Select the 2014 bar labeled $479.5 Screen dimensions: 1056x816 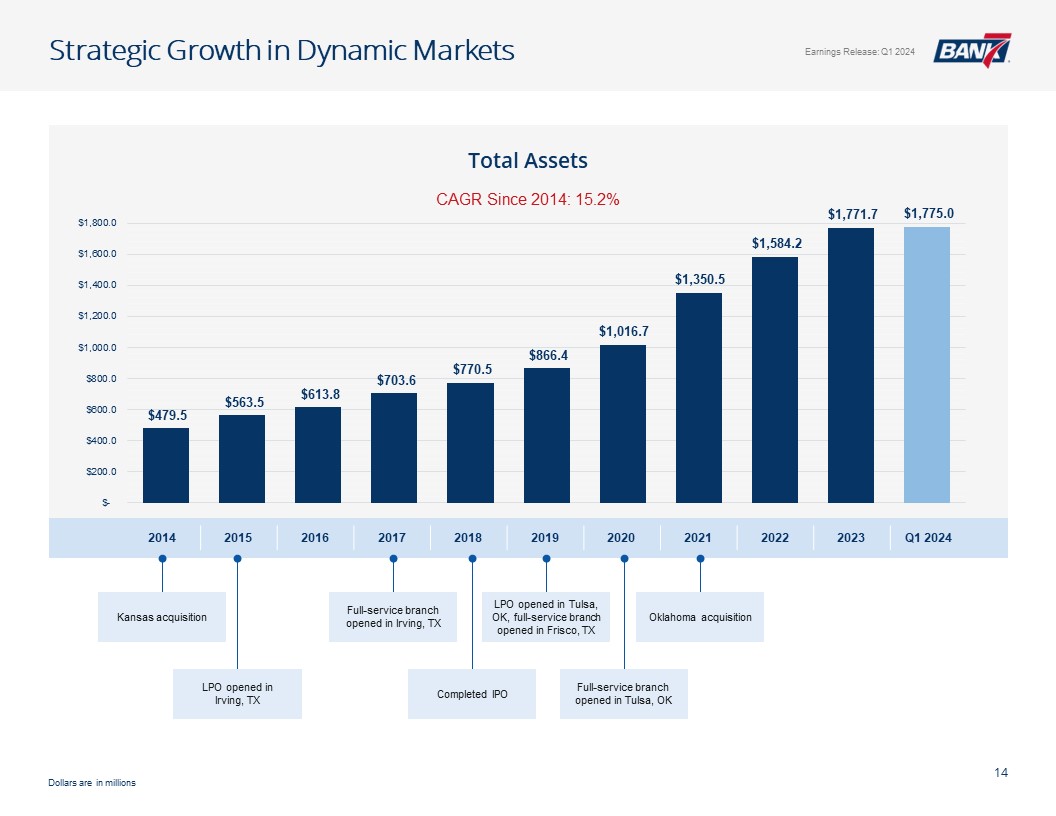pos(166,465)
